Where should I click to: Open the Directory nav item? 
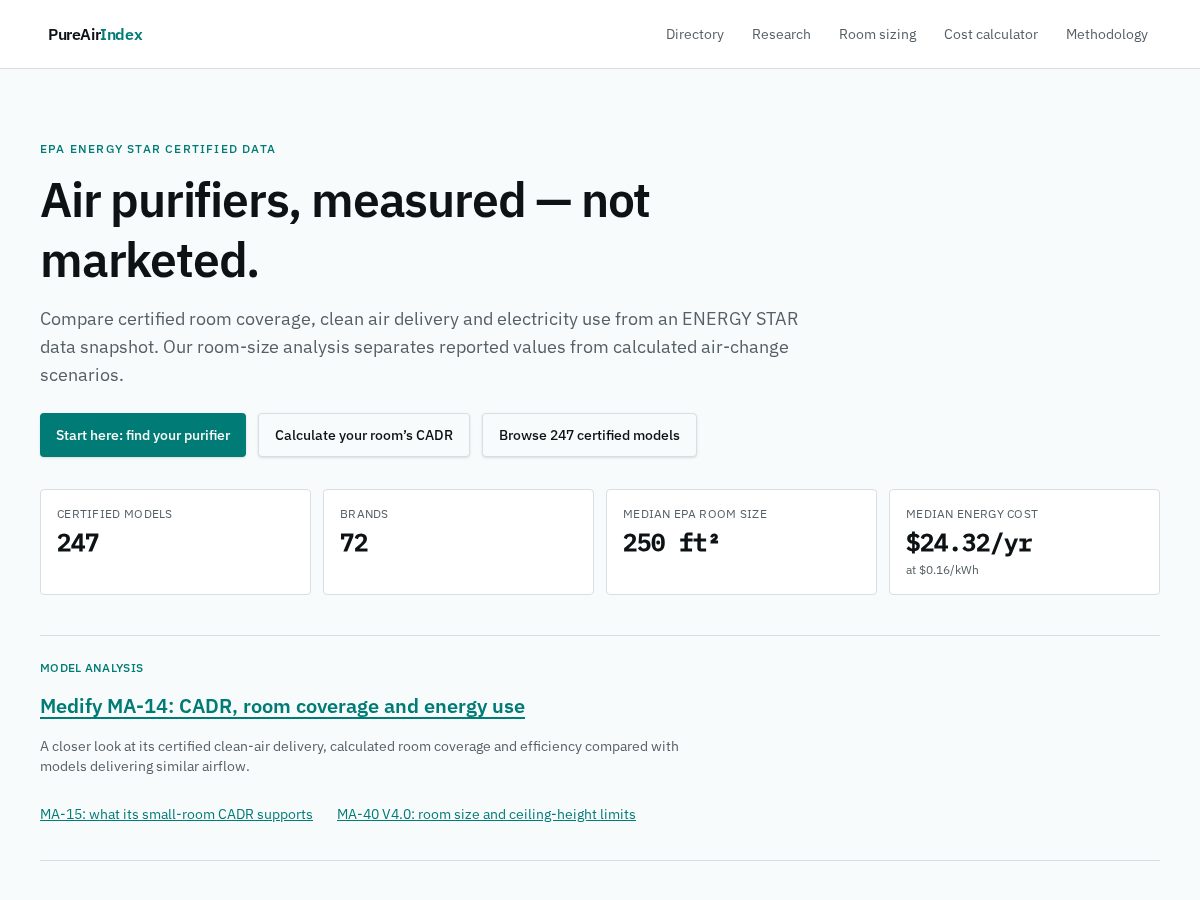pyautogui.click(x=695, y=34)
